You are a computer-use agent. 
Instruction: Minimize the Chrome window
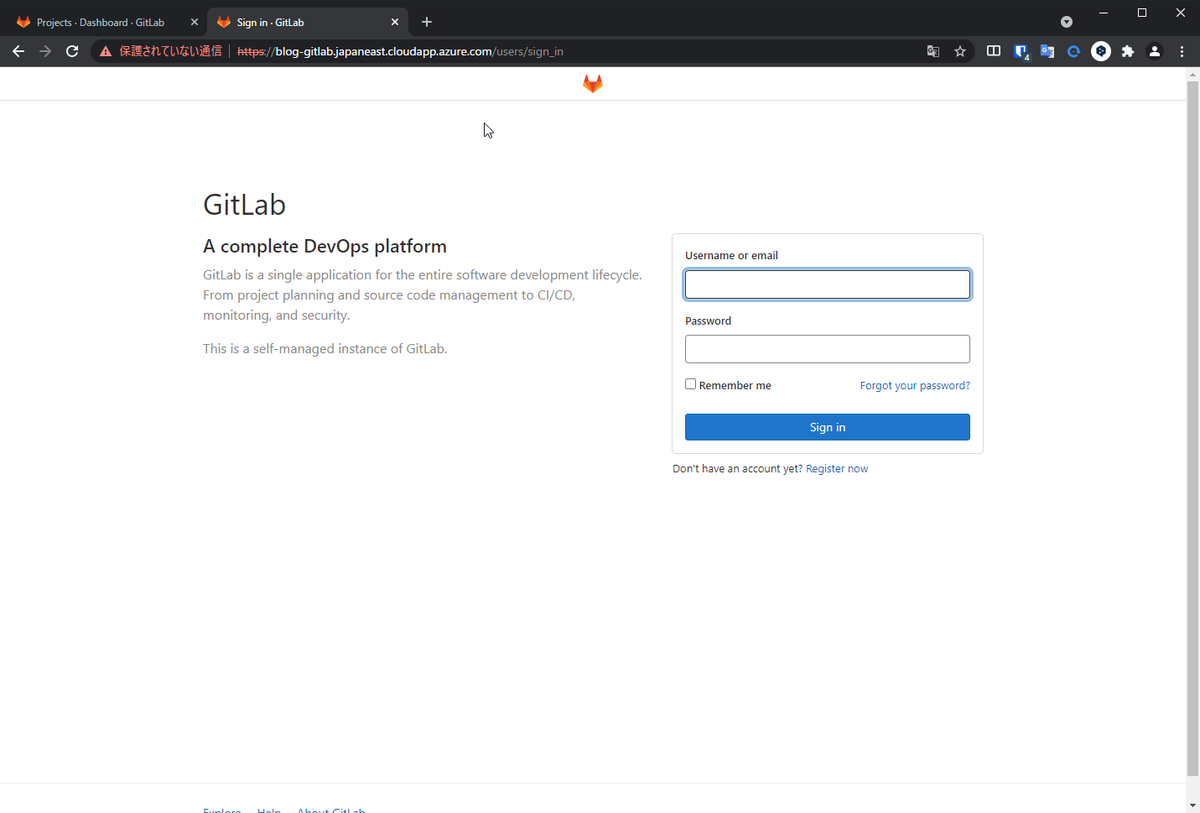coord(1104,13)
